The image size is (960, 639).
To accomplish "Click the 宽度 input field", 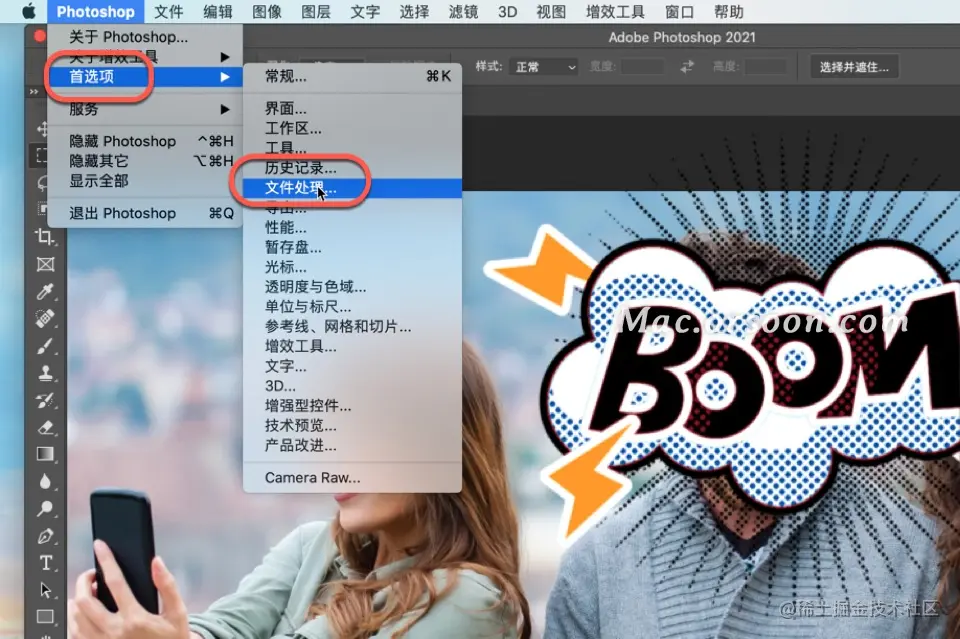I will tap(642, 66).
